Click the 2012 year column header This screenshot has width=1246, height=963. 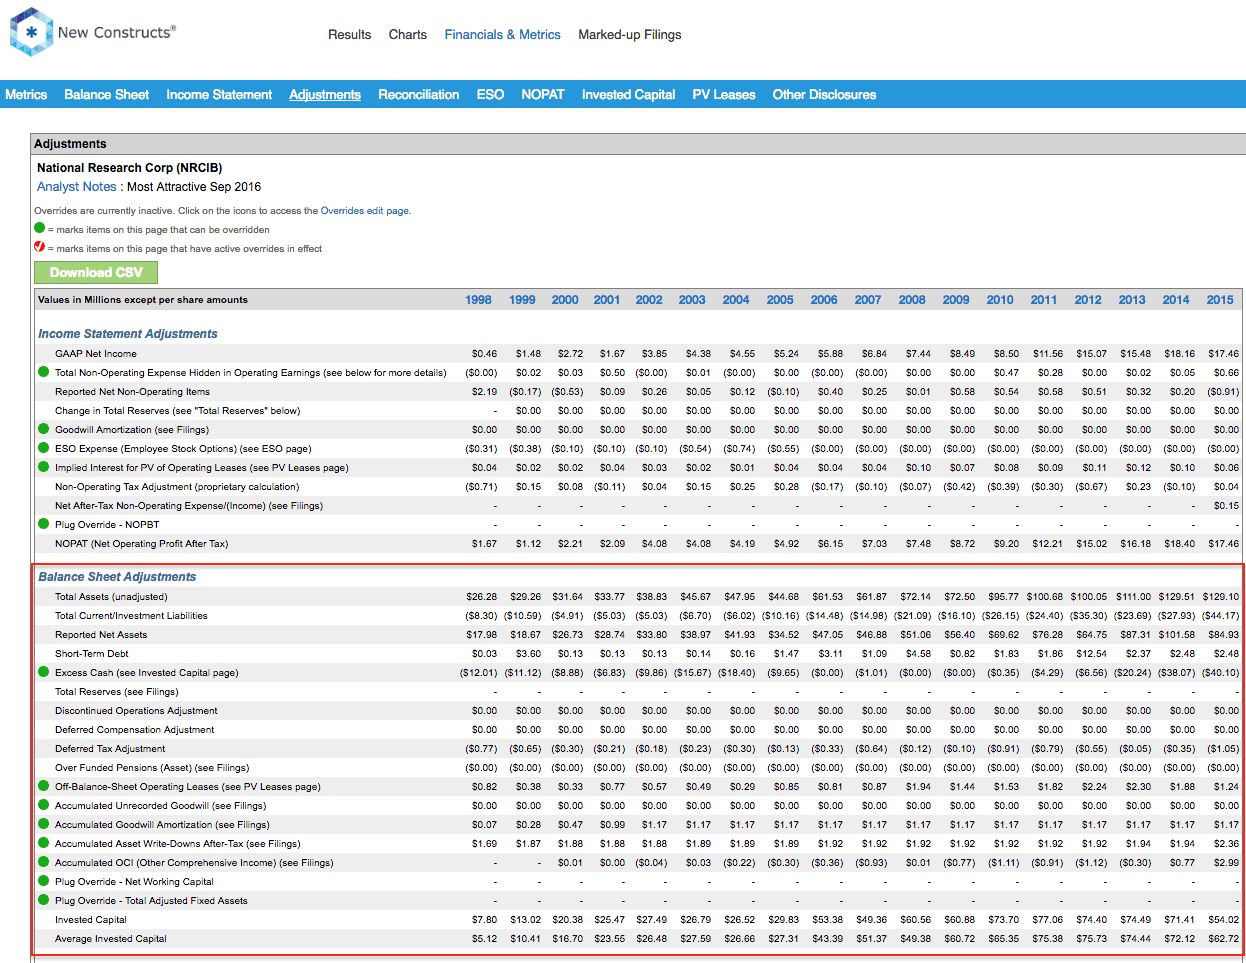1088,299
